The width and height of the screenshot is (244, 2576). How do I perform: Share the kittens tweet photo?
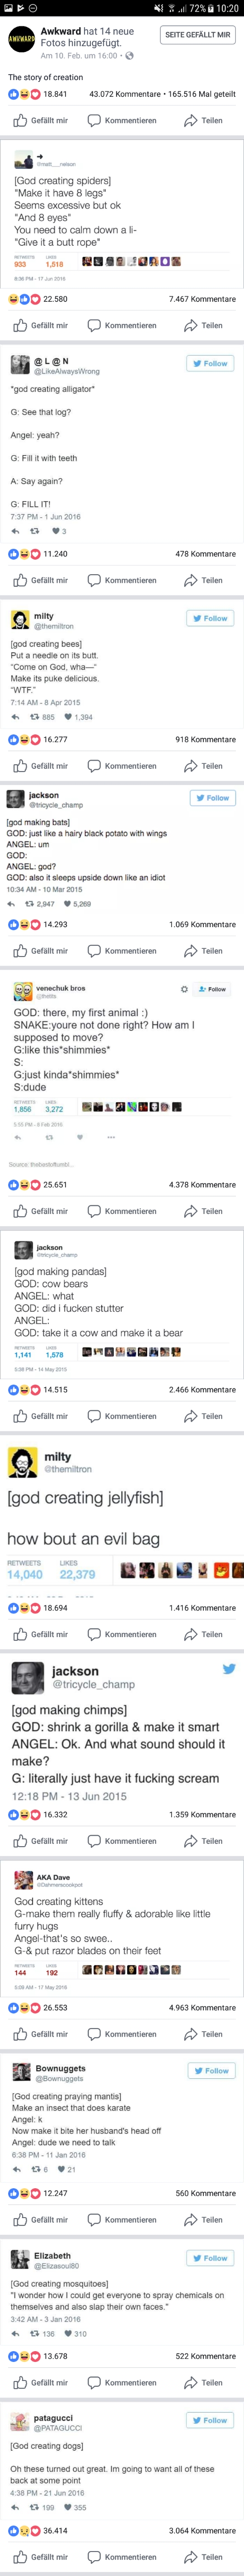(203, 2034)
